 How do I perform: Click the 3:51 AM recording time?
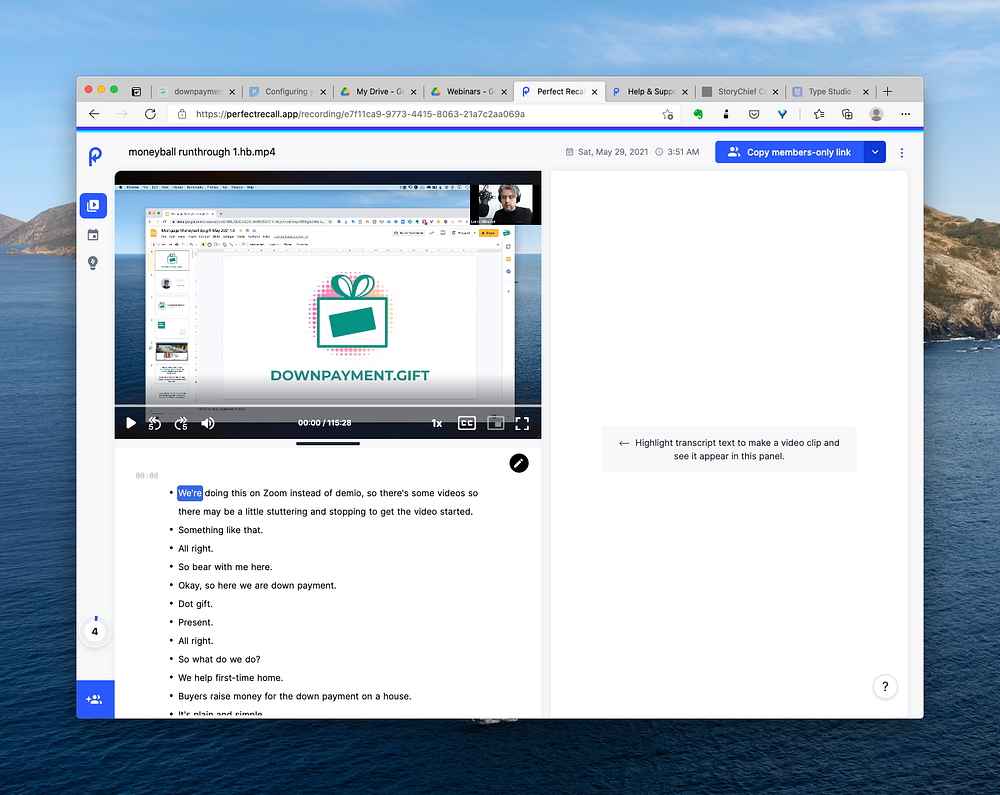coord(677,152)
